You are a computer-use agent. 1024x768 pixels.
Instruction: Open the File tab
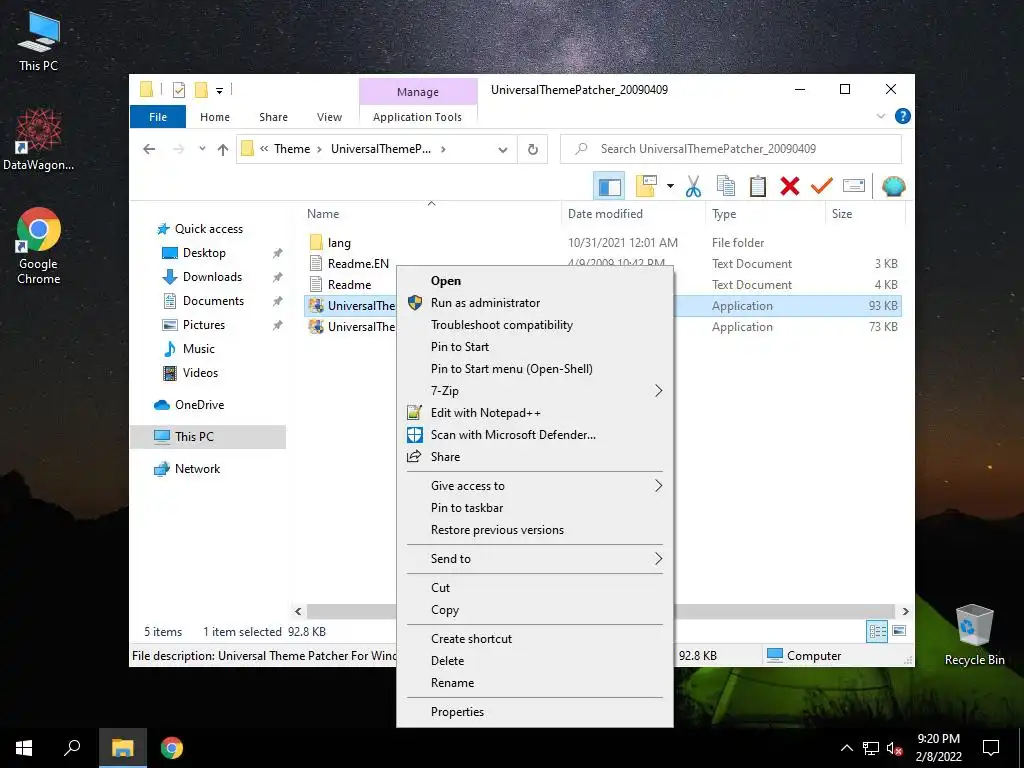(158, 117)
